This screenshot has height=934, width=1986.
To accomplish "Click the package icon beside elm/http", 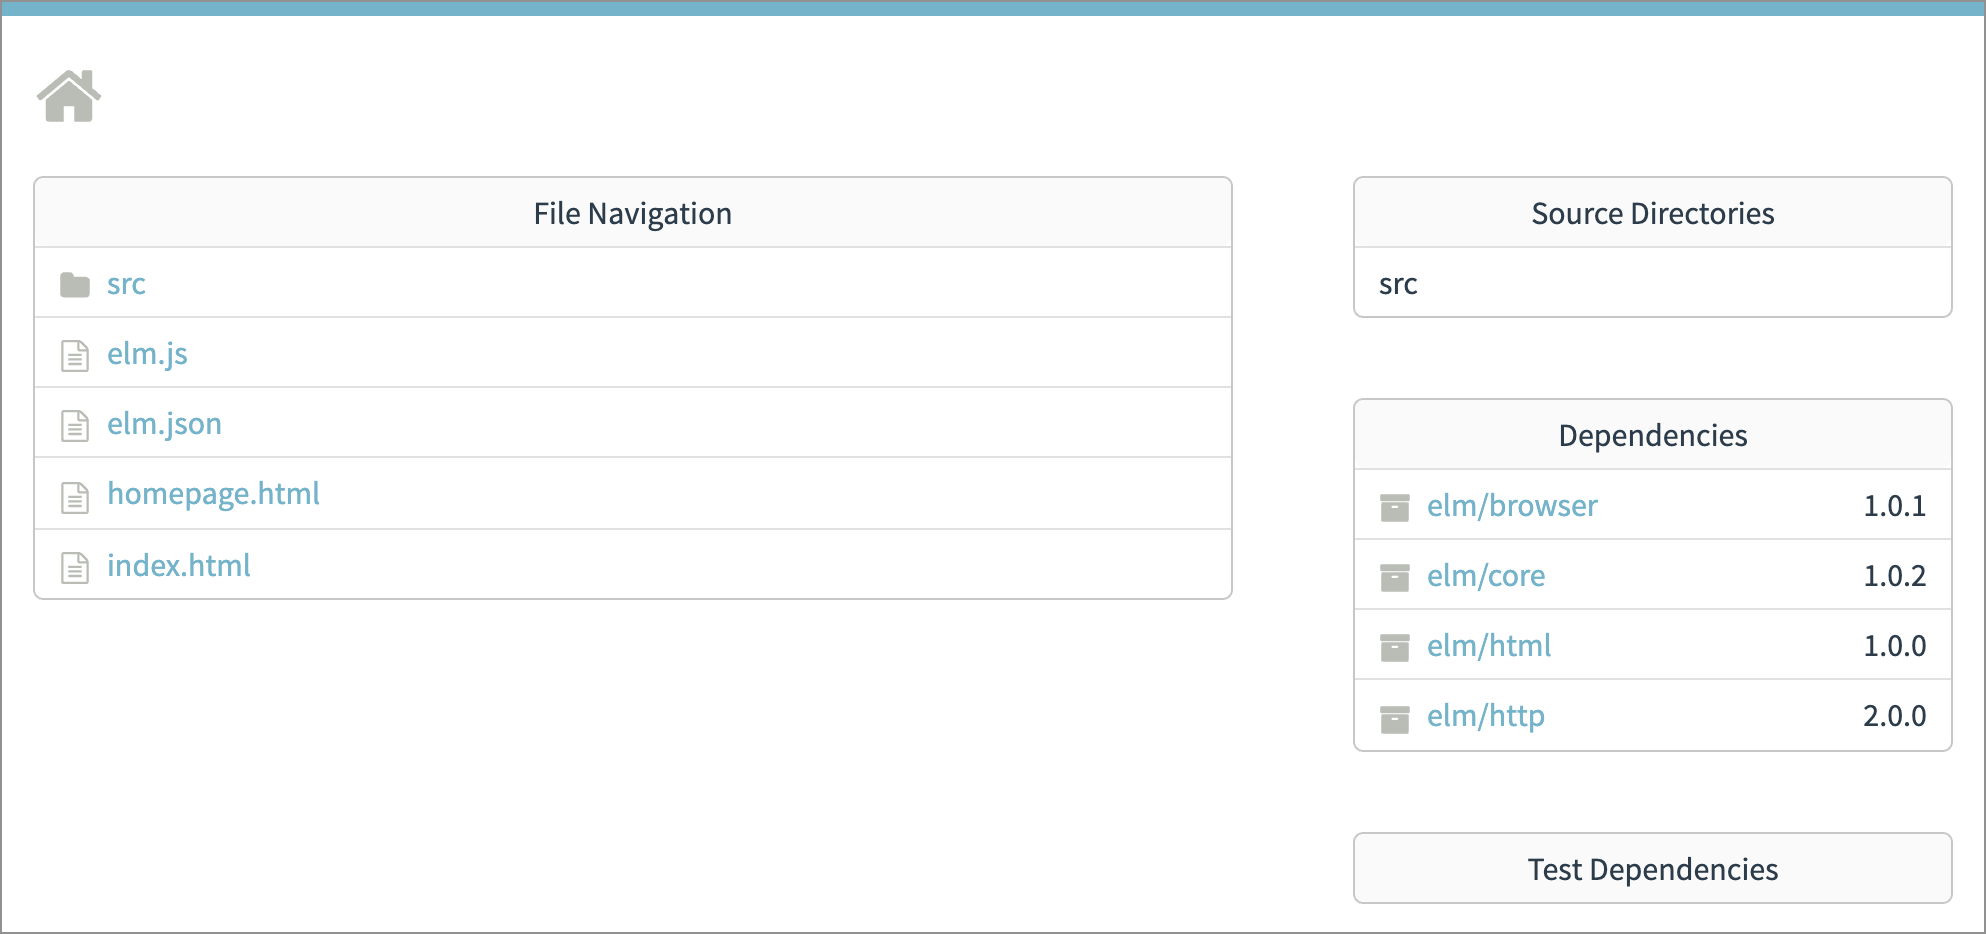I will (1395, 718).
